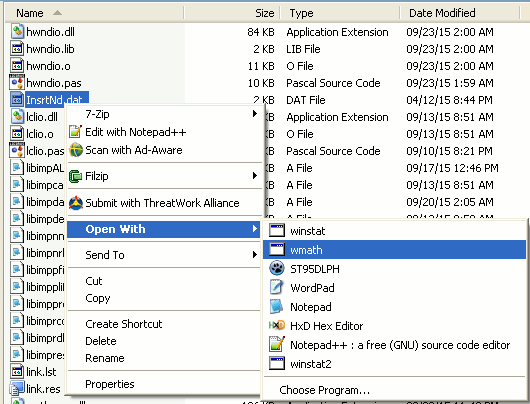
Task: Open file with WordPad
Action: (x=394, y=288)
